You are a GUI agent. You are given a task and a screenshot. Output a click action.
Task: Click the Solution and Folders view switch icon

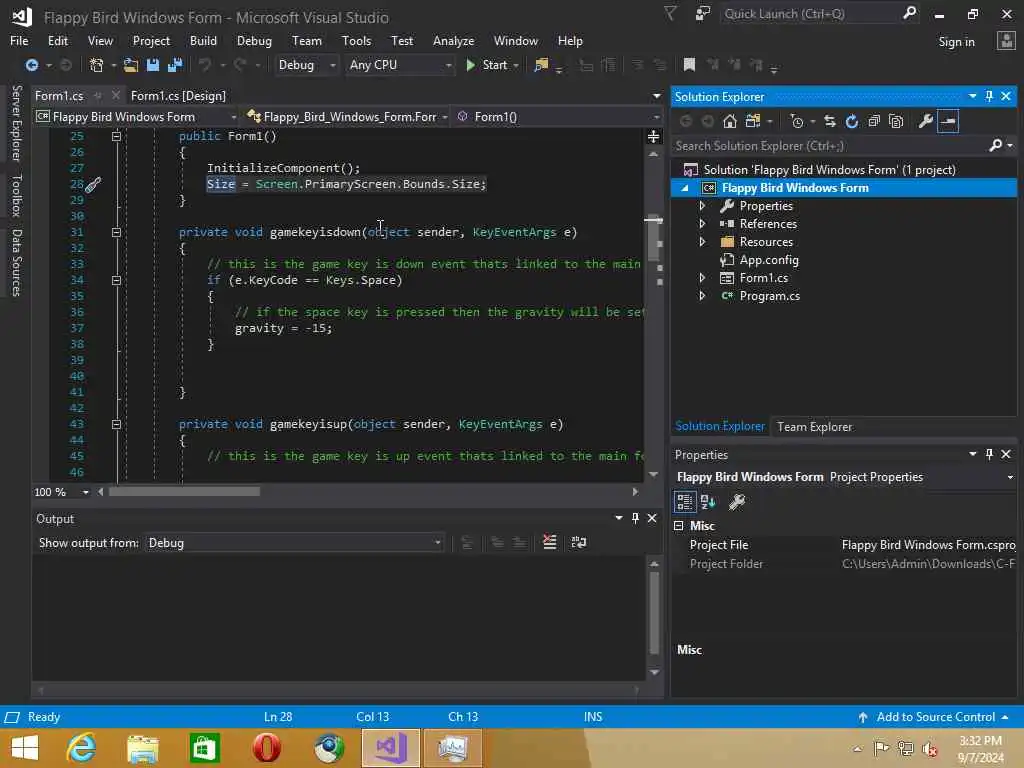click(753, 121)
